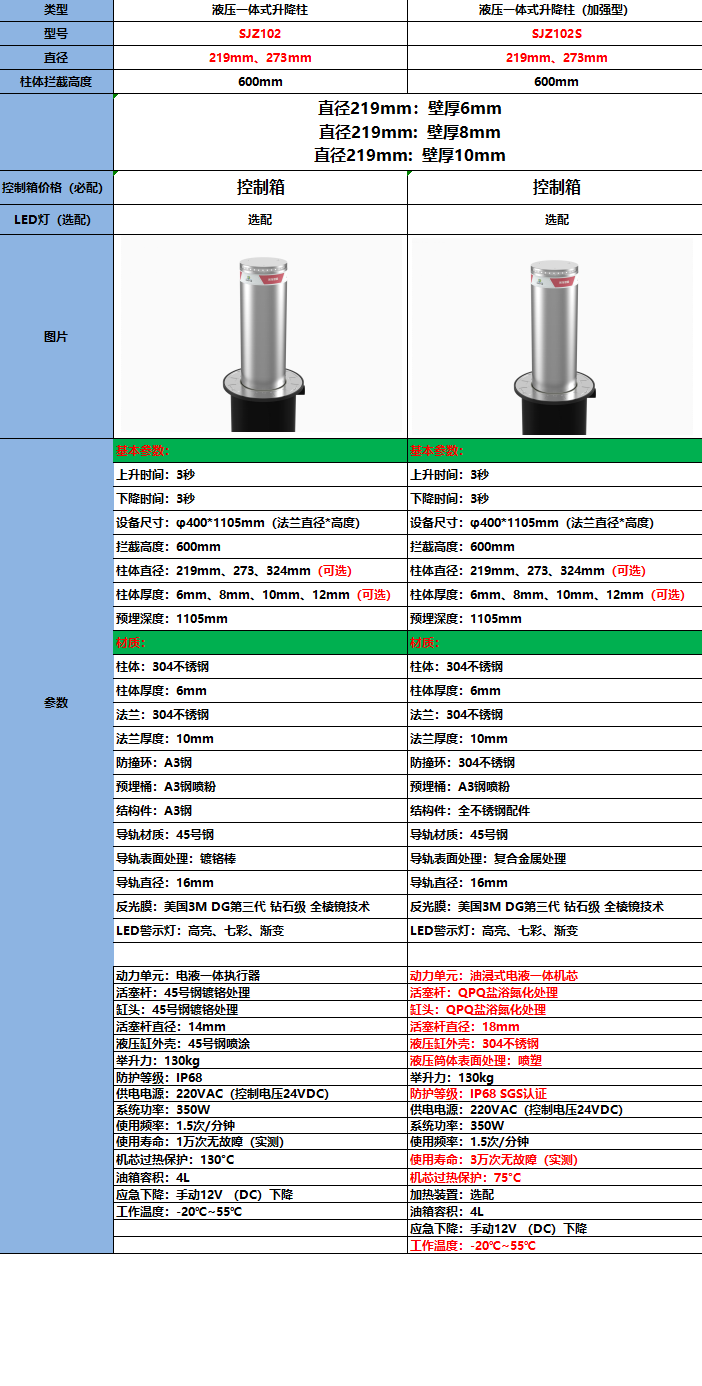Select 活塞杆直径：14mm cell
Screen dimensions: 702x1386
(260, 1026)
